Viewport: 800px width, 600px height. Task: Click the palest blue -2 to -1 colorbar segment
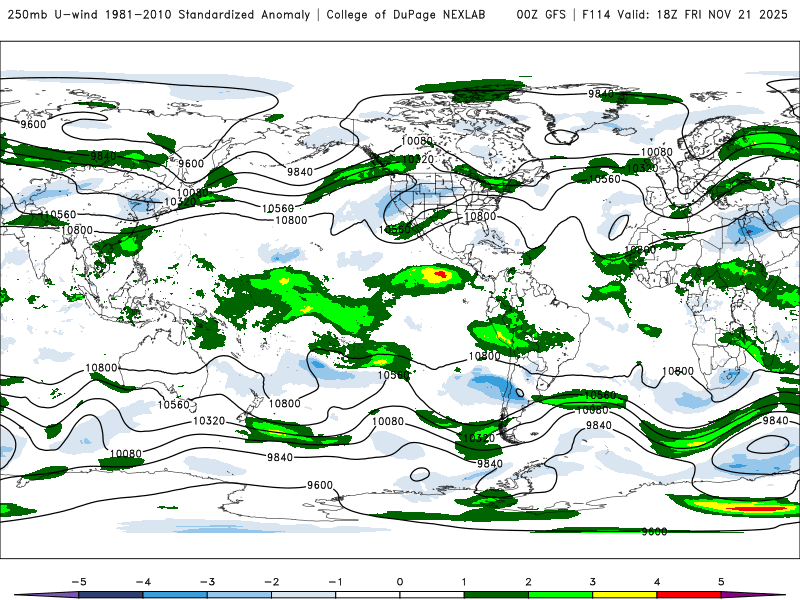coord(304,595)
